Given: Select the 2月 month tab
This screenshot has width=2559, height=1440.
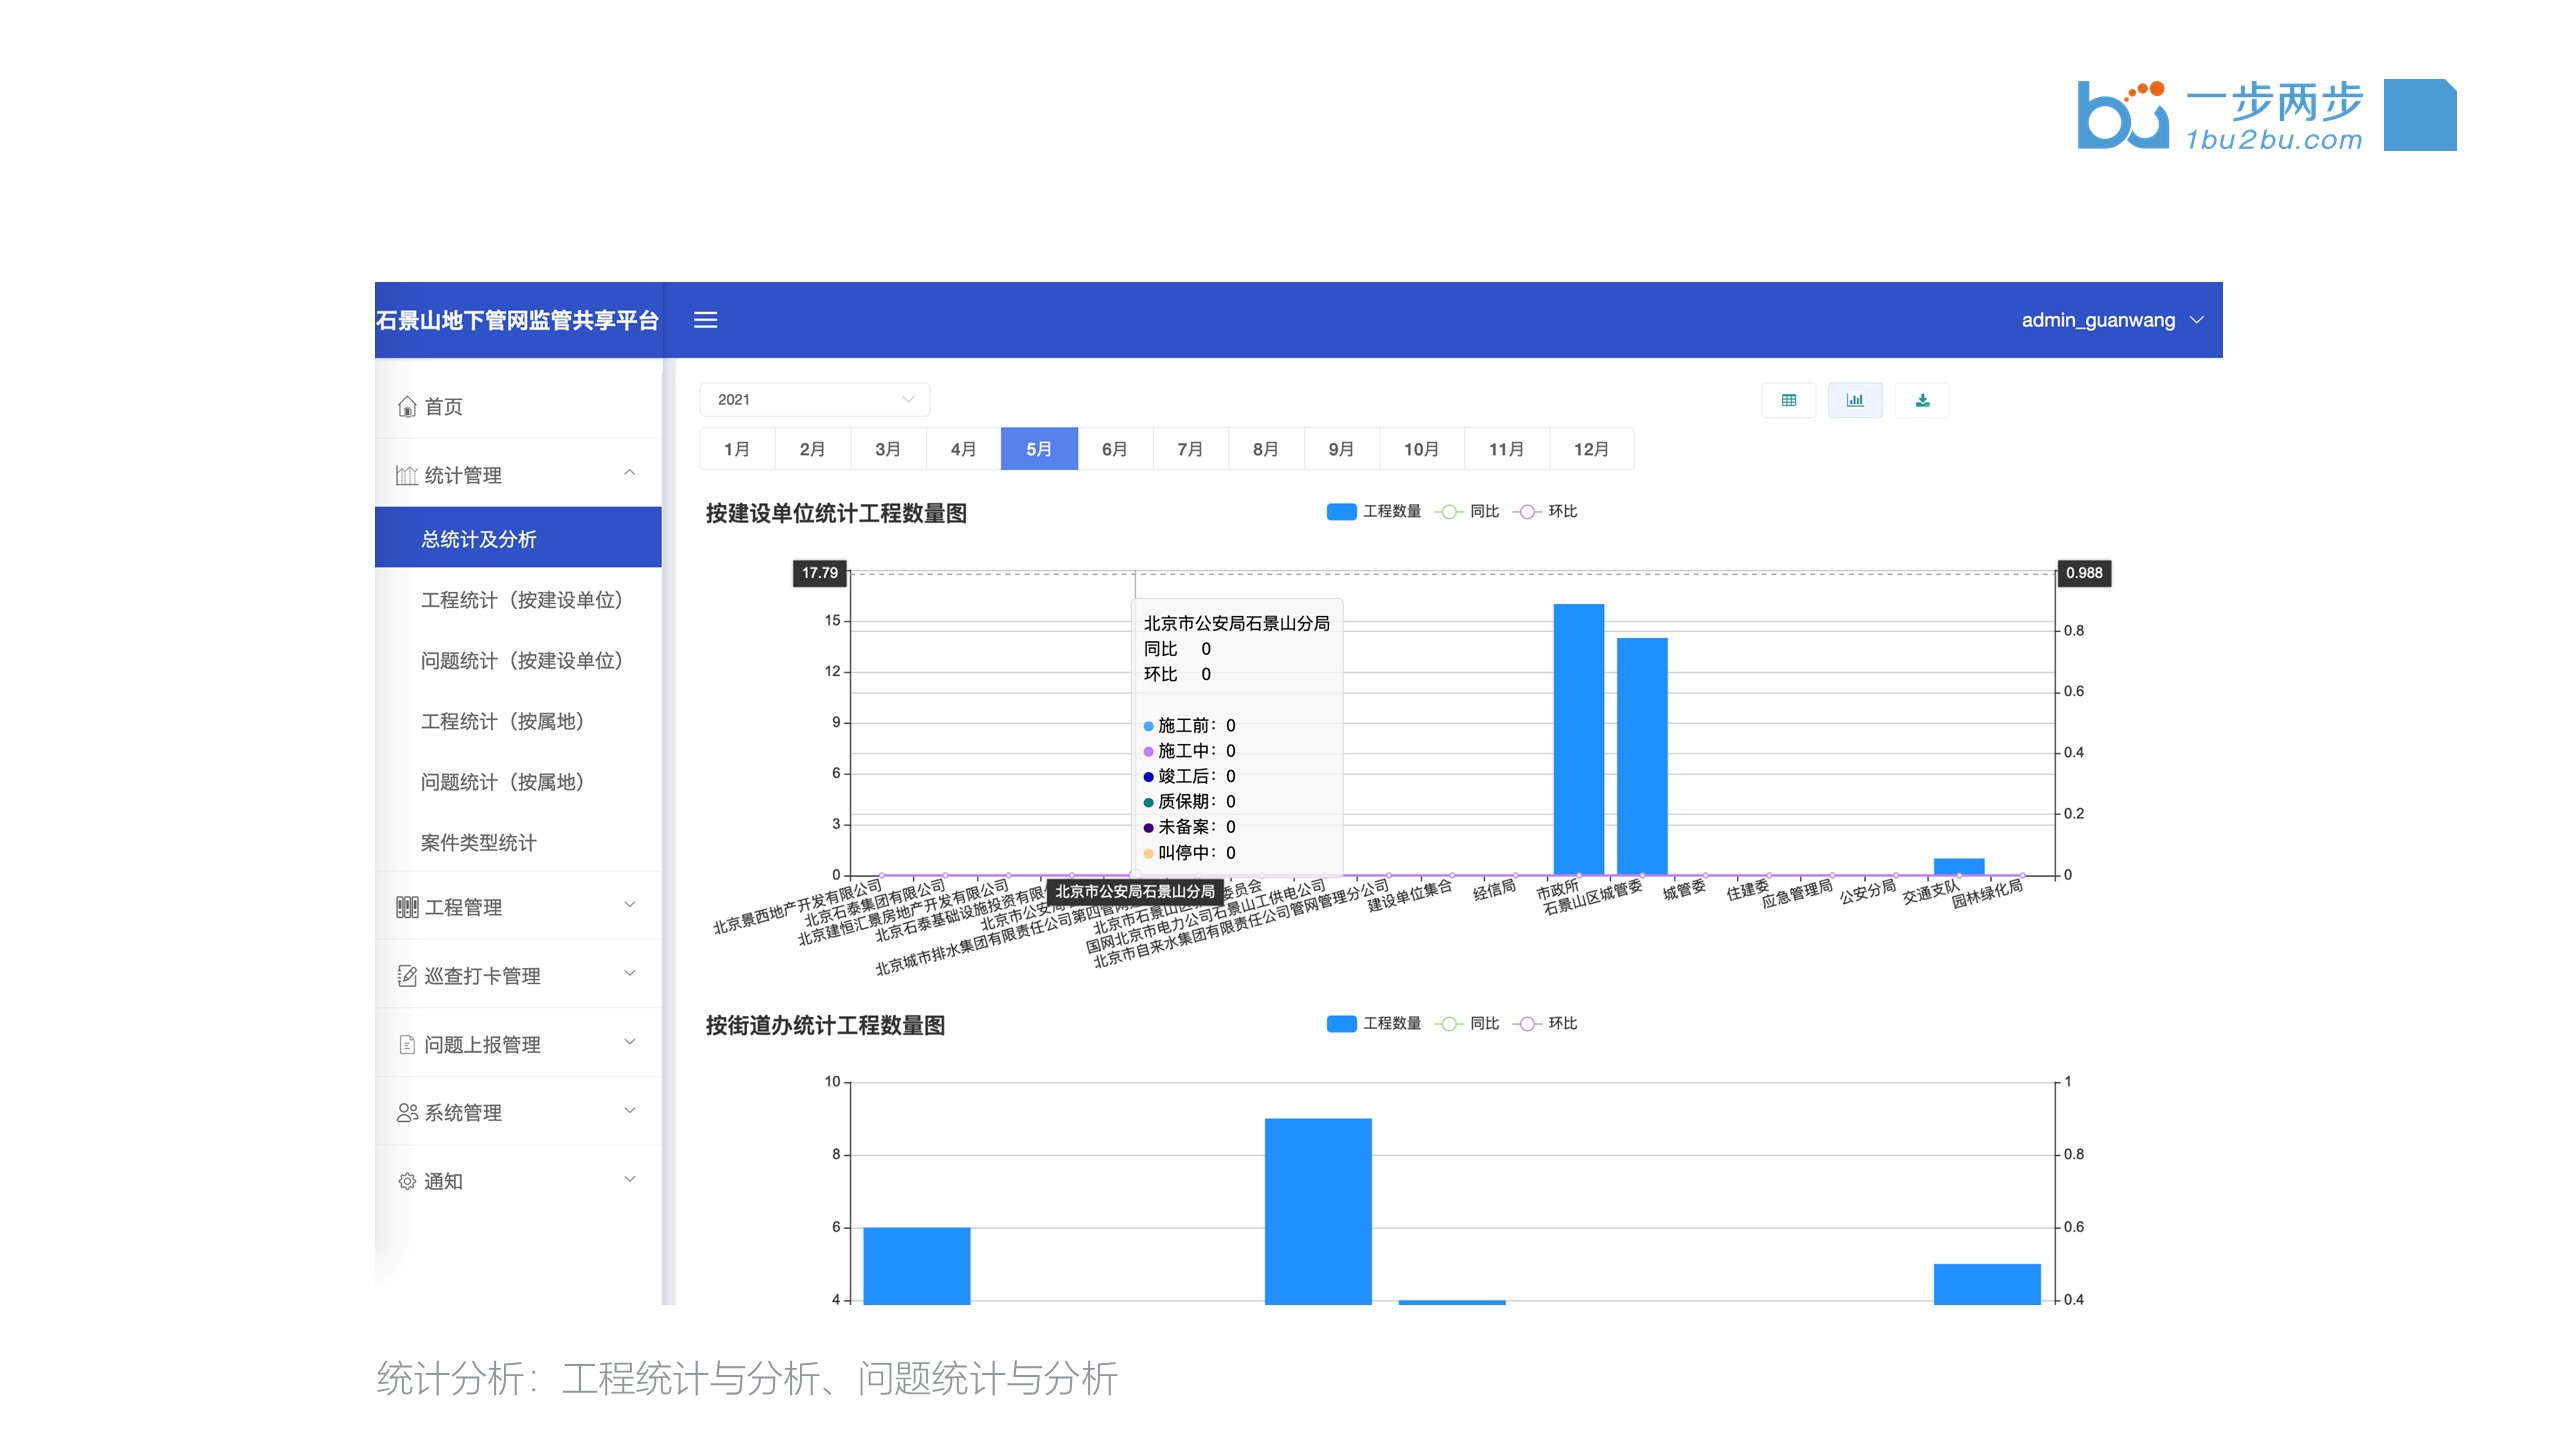Looking at the screenshot, I should (812, 449).
